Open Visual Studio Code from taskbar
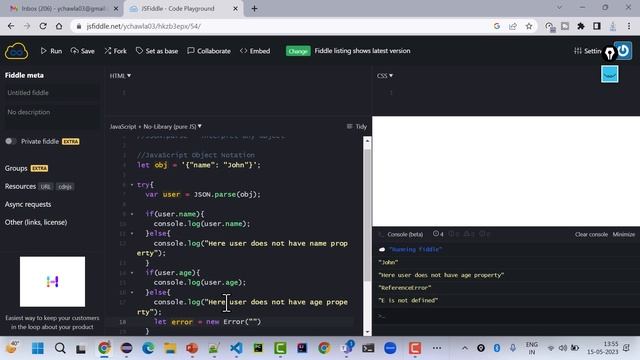This screenshot has width=640, height=360. [x=236, y=348]
